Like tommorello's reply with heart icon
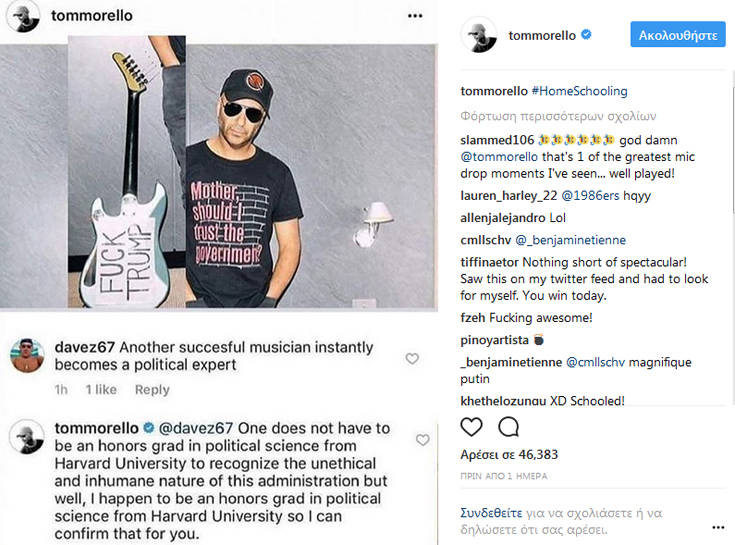Image resolution: width=735 pixels, height=545 pixels. (422, 440)
